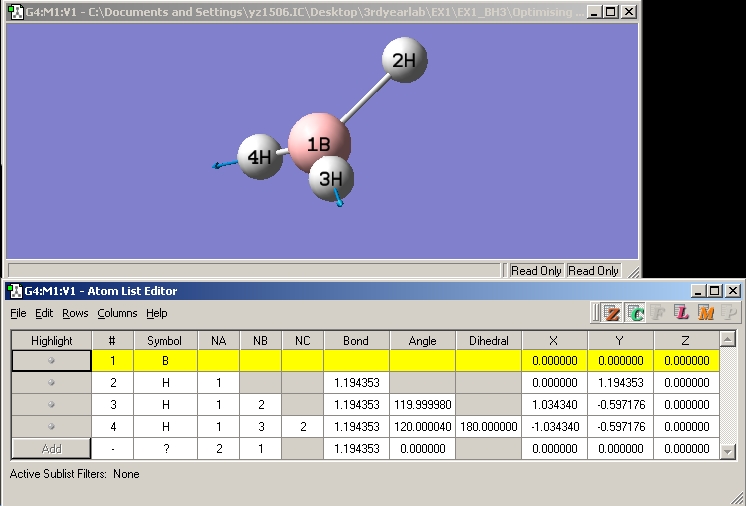The width and height of the screenshot is (746, 506).
Task: Click the NA column header
Action: point(218,341)
